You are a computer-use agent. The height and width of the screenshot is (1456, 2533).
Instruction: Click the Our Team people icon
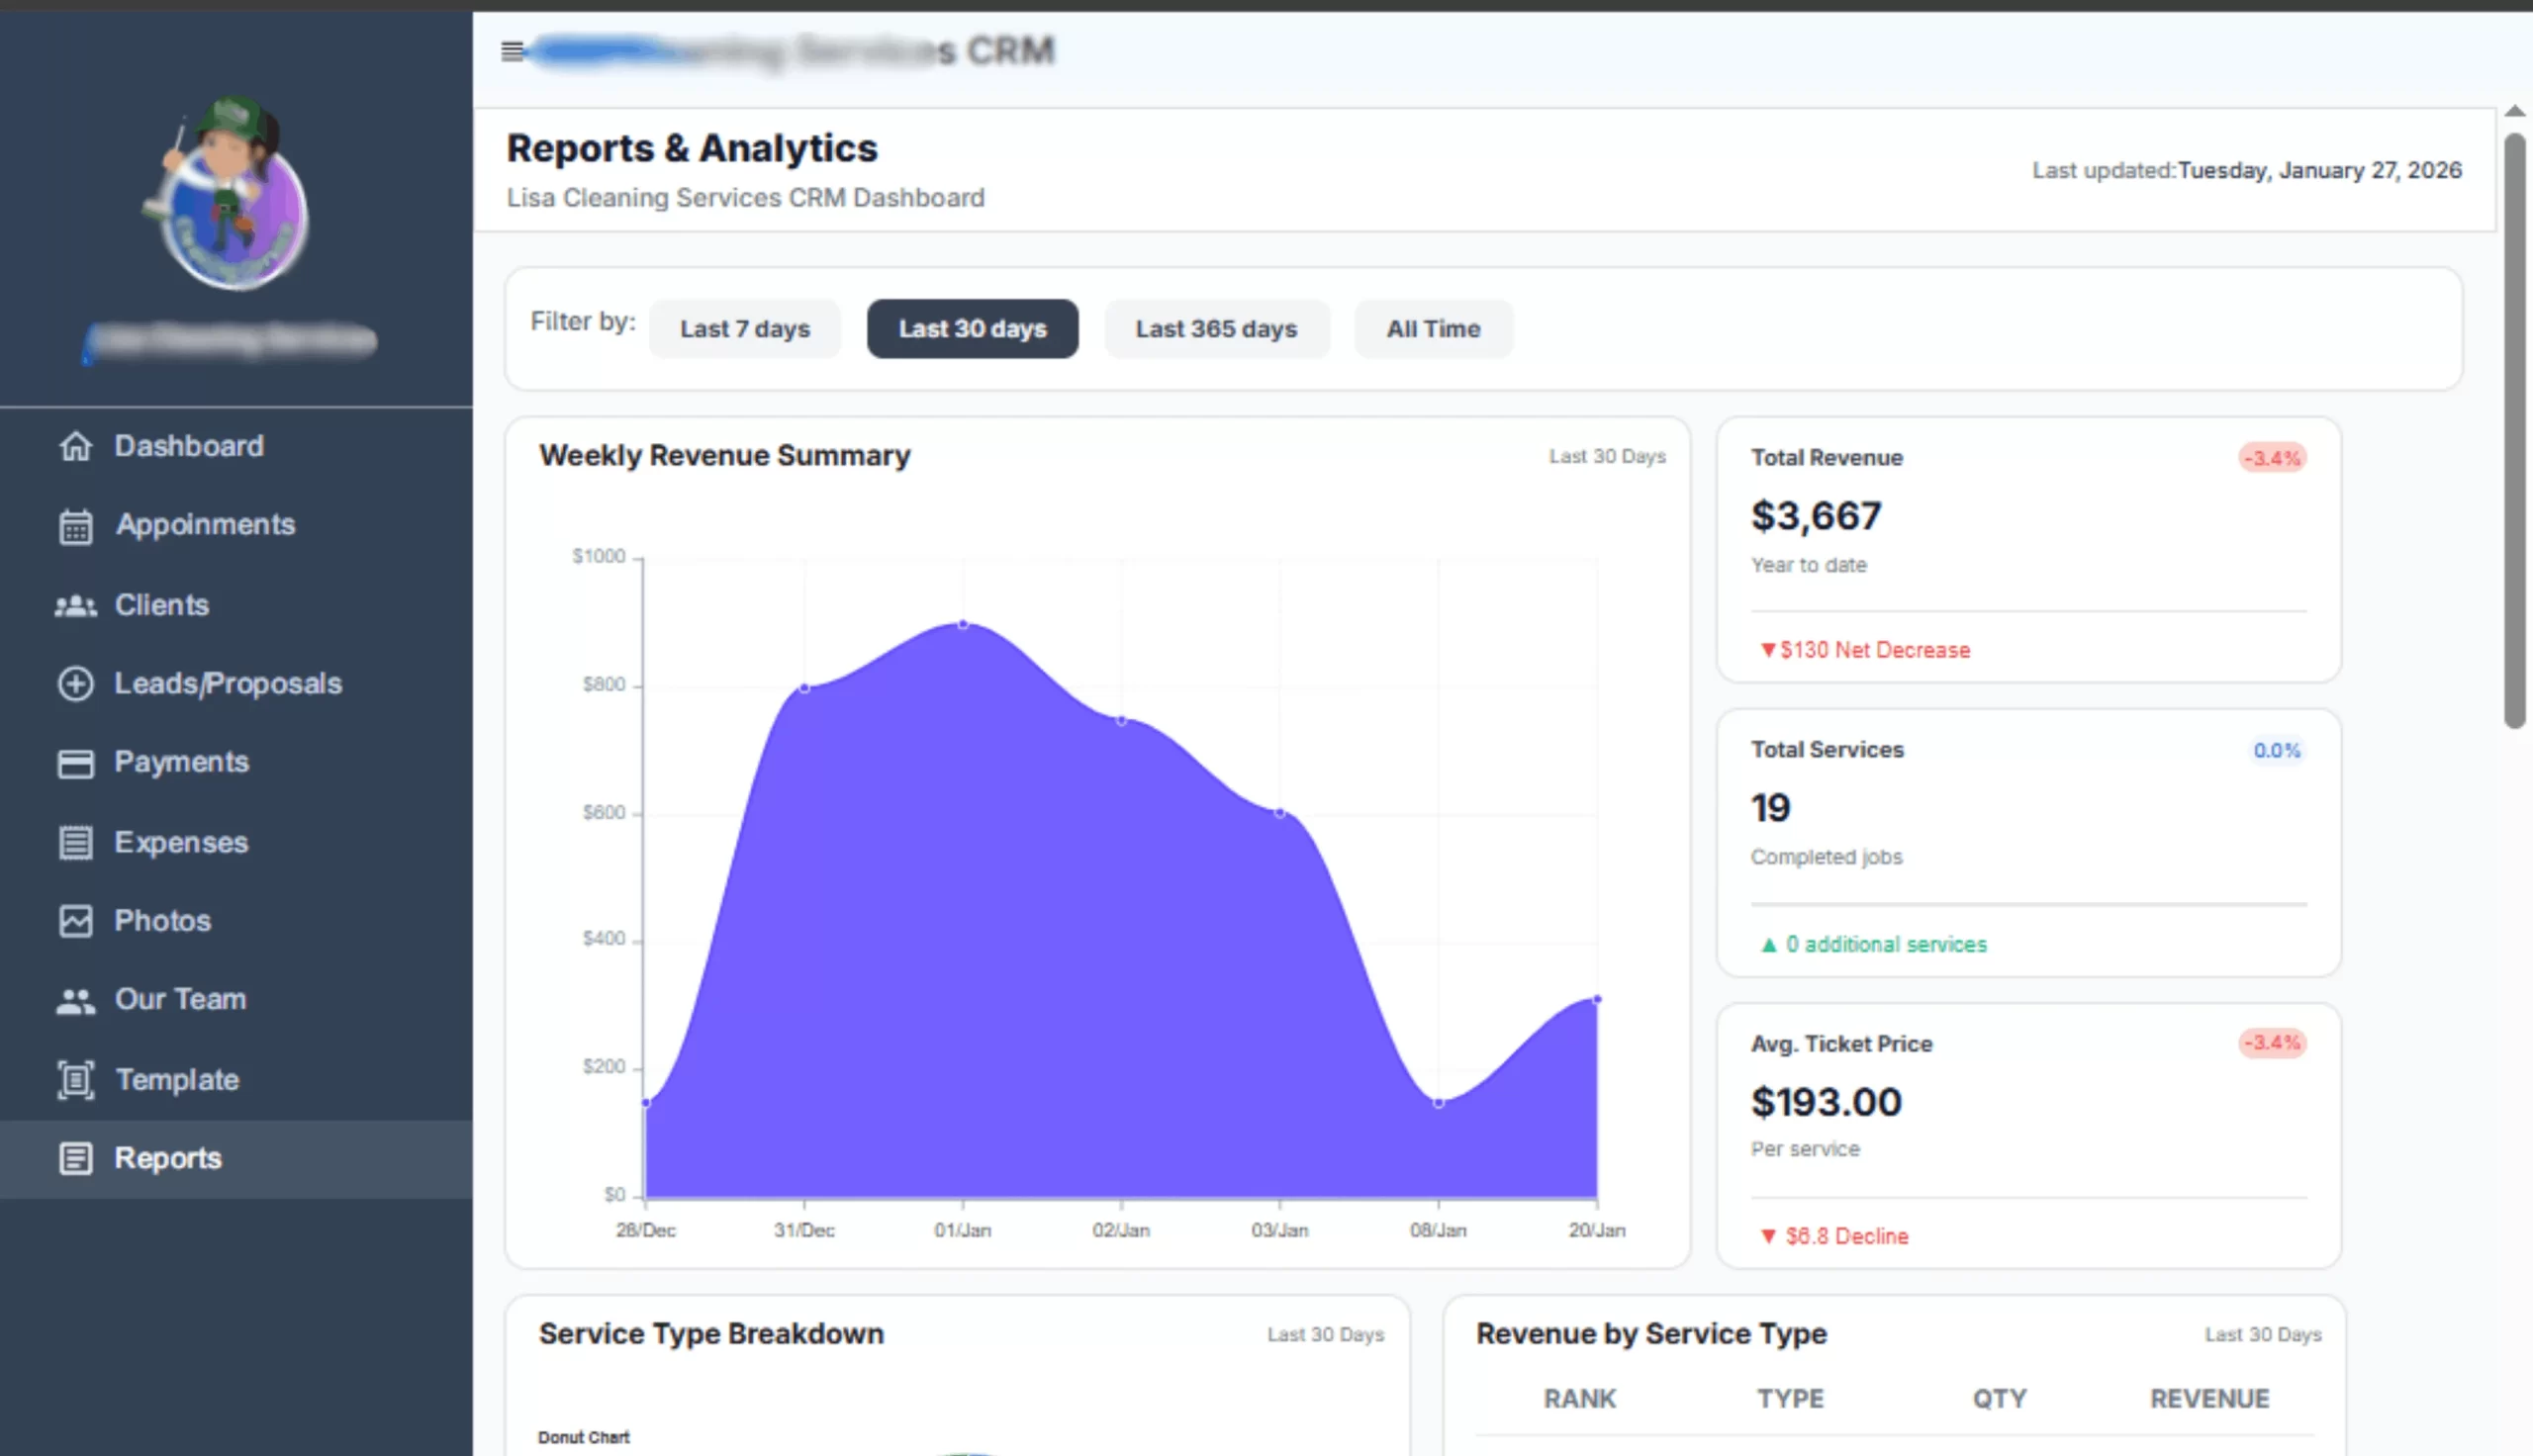coord(75,1000)
